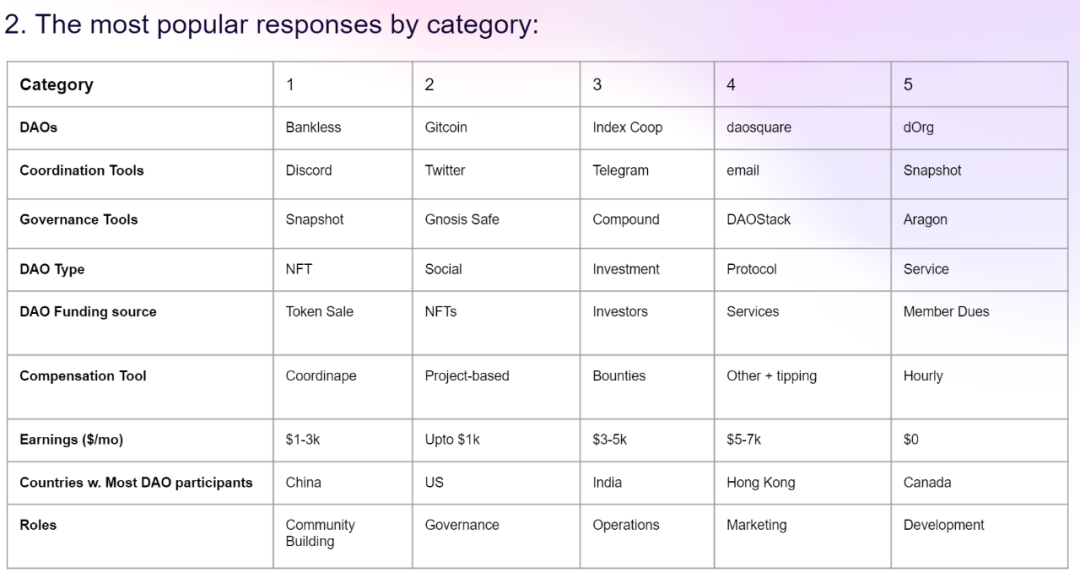Select the 'Hong Kong' country cell
This screenshot has width=1080, height=578.
pos(802,483)
